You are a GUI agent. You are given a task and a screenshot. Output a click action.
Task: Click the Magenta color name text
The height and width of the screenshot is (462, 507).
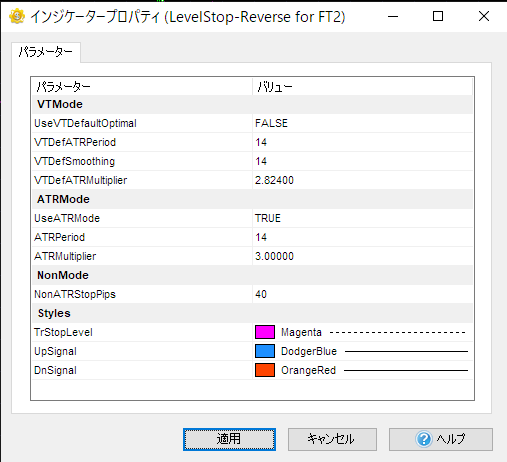click(x=301, y=332)
